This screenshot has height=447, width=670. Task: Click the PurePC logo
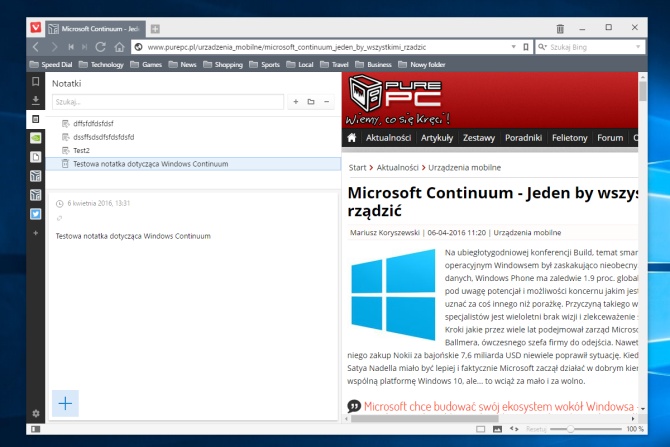(397, 100)
